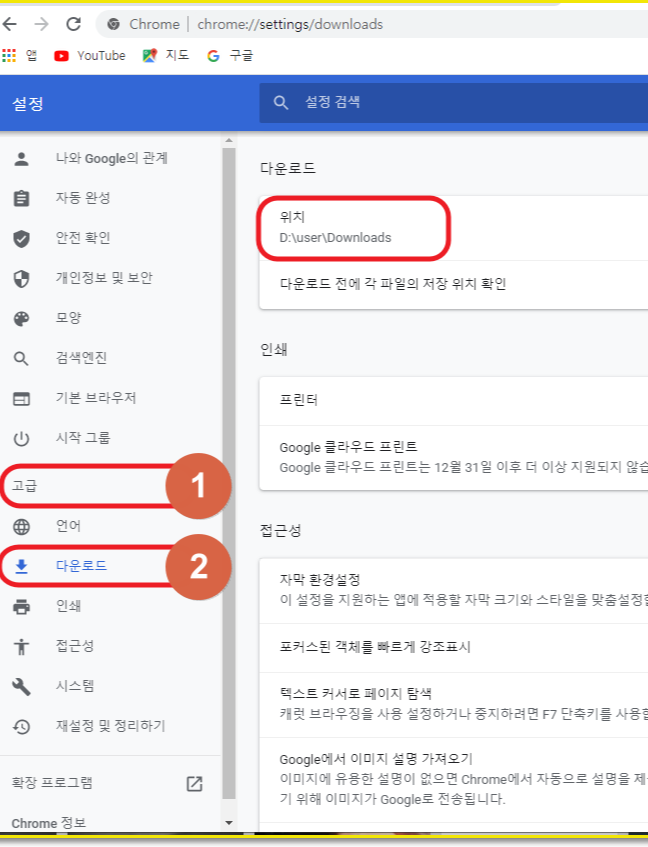This screenshot has width=648, height=847.
Task: Click the download arrow icon in sidebar
Action: point(22,566)
